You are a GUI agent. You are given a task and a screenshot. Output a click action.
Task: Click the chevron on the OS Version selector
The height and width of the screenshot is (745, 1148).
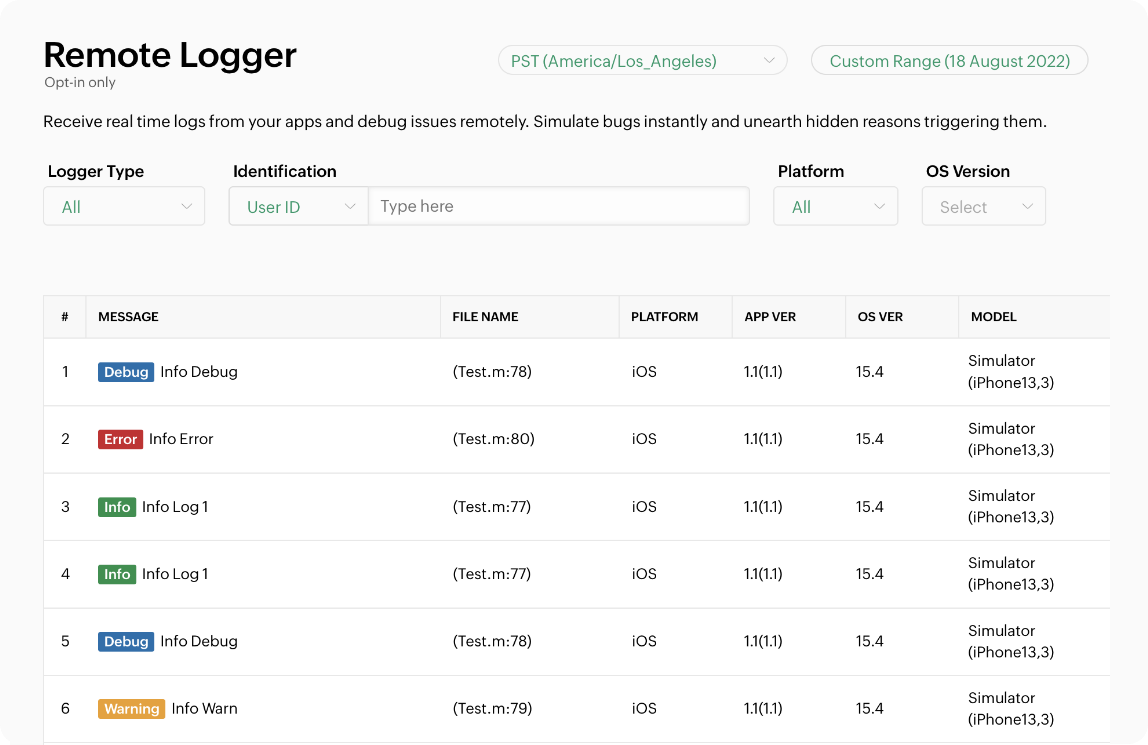tap(1027, 206)
